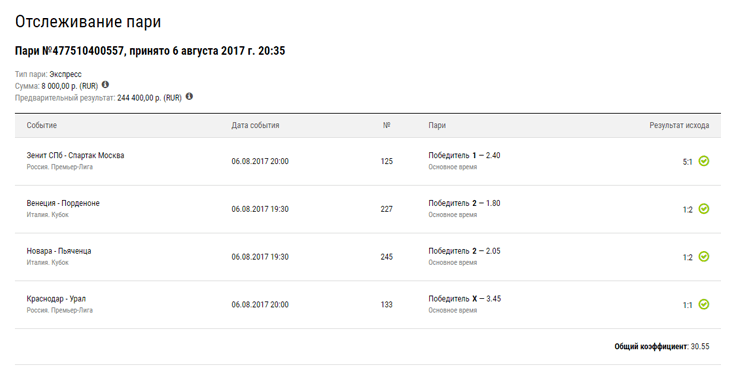Click event number 125
This screenshot has width=730, height=368.
click(386, 161)
